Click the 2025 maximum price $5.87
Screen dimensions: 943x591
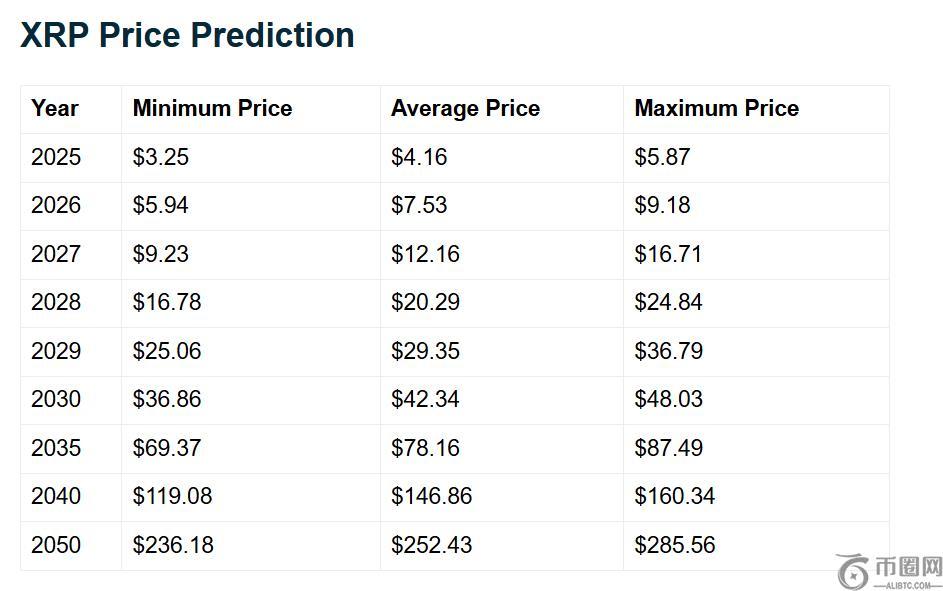[662, 157]
